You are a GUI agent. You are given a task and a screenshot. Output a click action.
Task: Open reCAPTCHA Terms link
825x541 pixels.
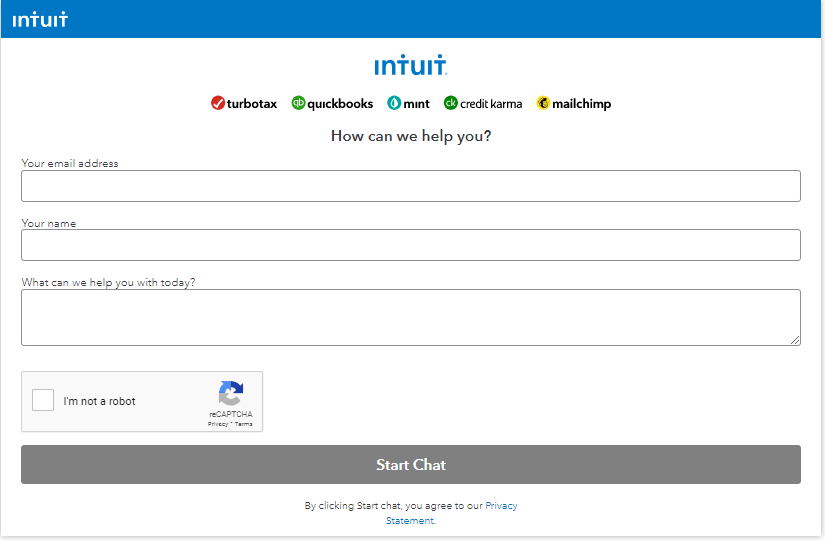coord(244,424)
